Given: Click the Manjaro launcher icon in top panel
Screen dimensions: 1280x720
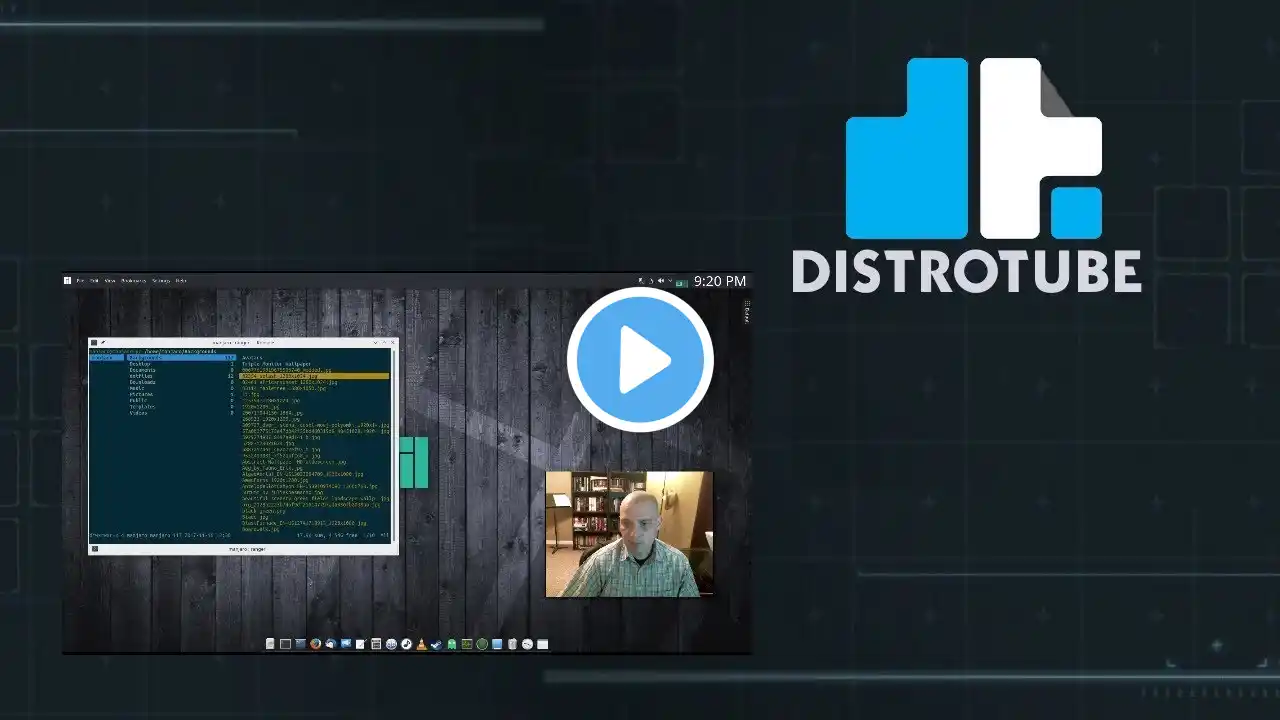Looking at the screenshot, I should click(x=67, y=281).
